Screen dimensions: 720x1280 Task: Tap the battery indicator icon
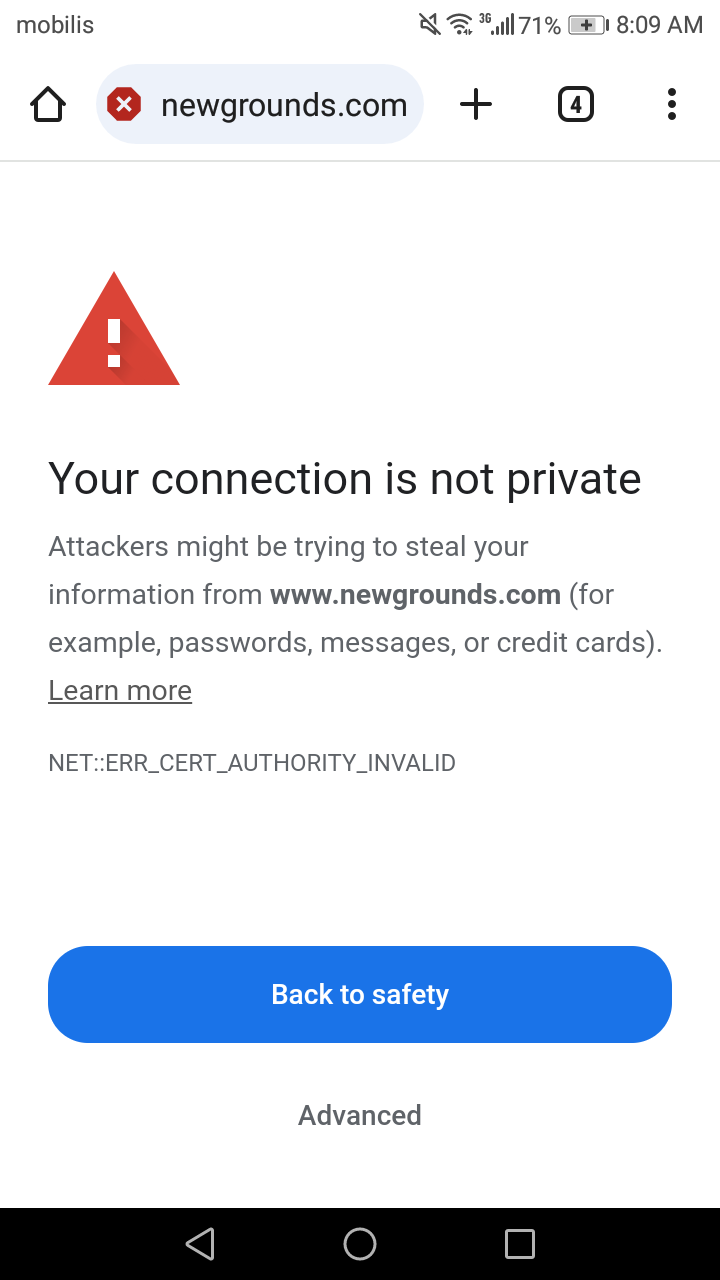click(x=588, y=25)
